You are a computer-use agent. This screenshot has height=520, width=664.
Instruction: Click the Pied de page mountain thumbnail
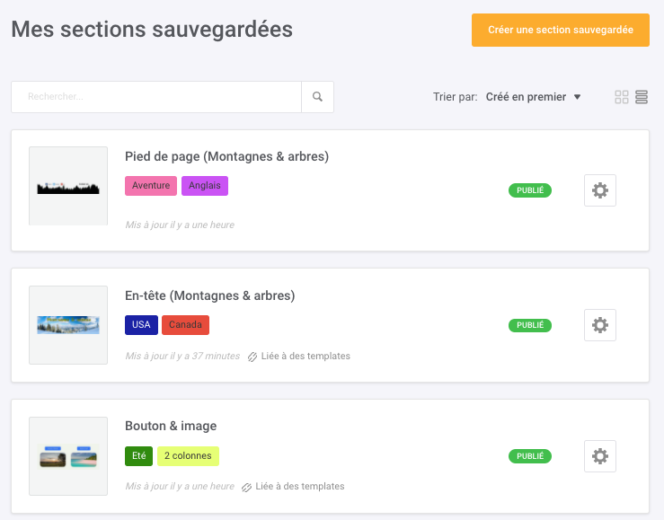click(68, 187)
